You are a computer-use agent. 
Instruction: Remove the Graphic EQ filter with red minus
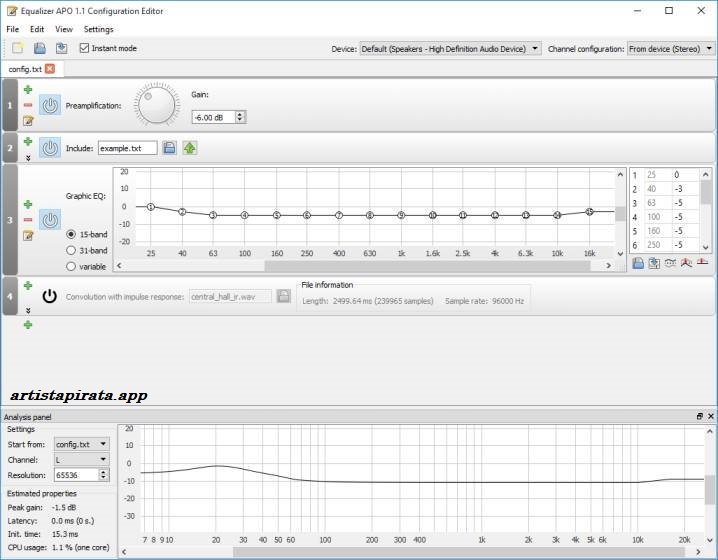click(28, 220)
